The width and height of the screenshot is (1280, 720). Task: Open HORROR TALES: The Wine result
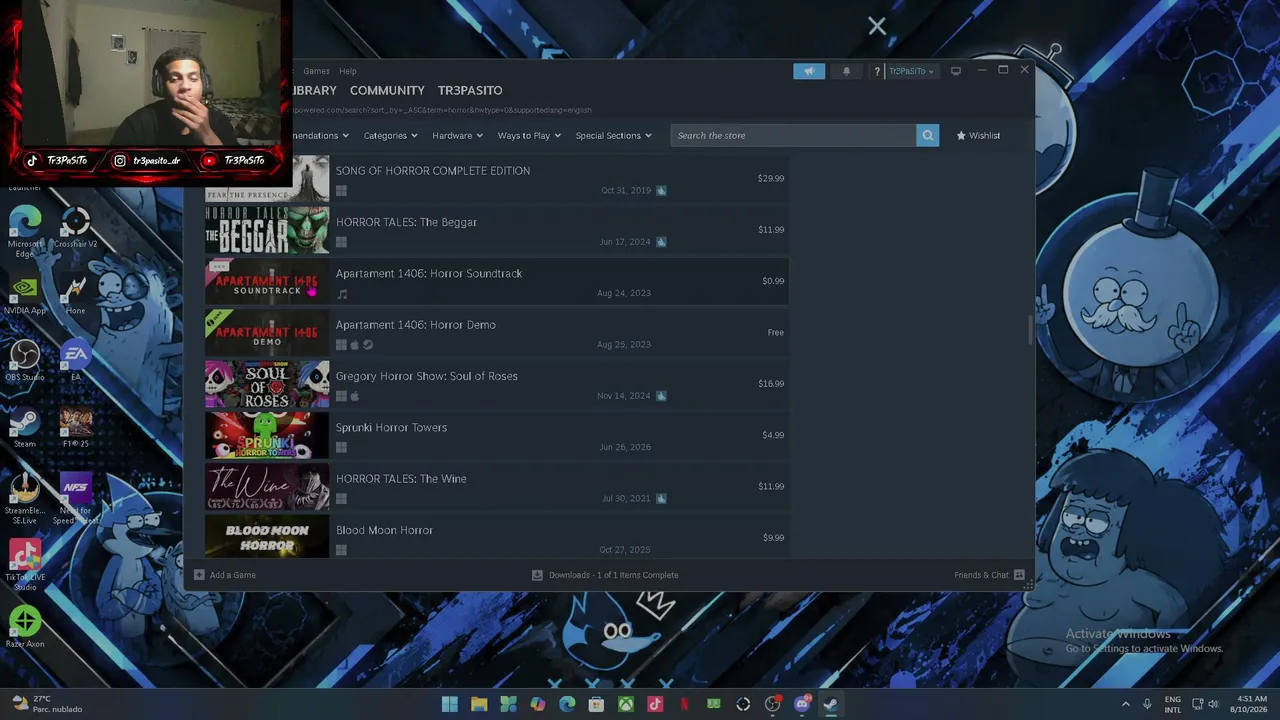point(497,487)
